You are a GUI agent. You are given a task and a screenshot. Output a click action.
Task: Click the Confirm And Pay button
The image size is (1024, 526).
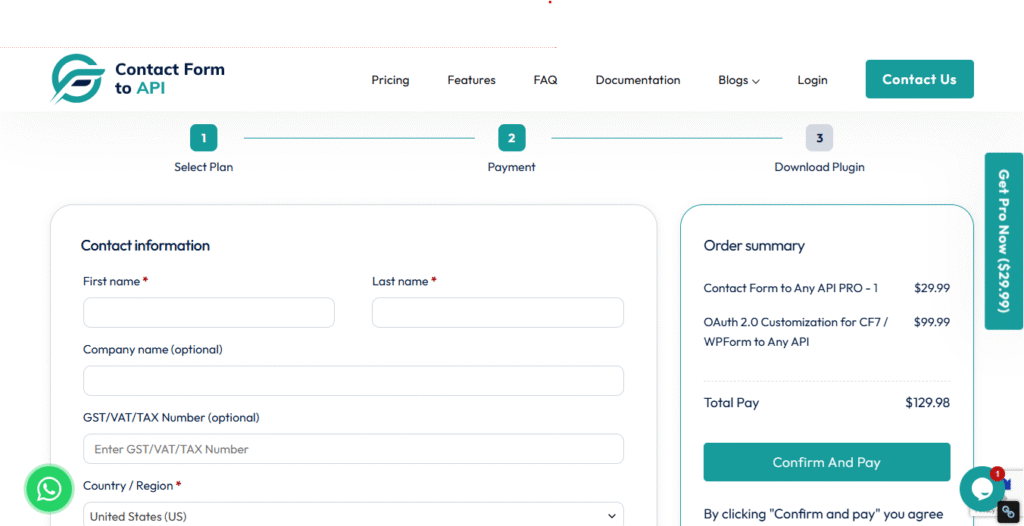tap(826, 462)
